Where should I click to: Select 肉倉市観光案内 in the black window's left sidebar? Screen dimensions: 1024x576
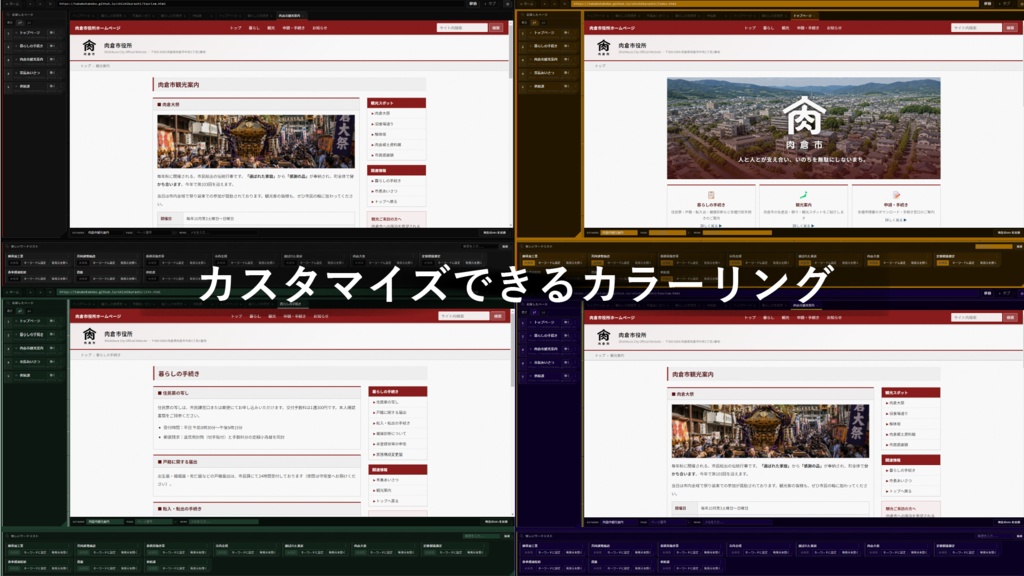pyautogui.click(x=31, y=59)
